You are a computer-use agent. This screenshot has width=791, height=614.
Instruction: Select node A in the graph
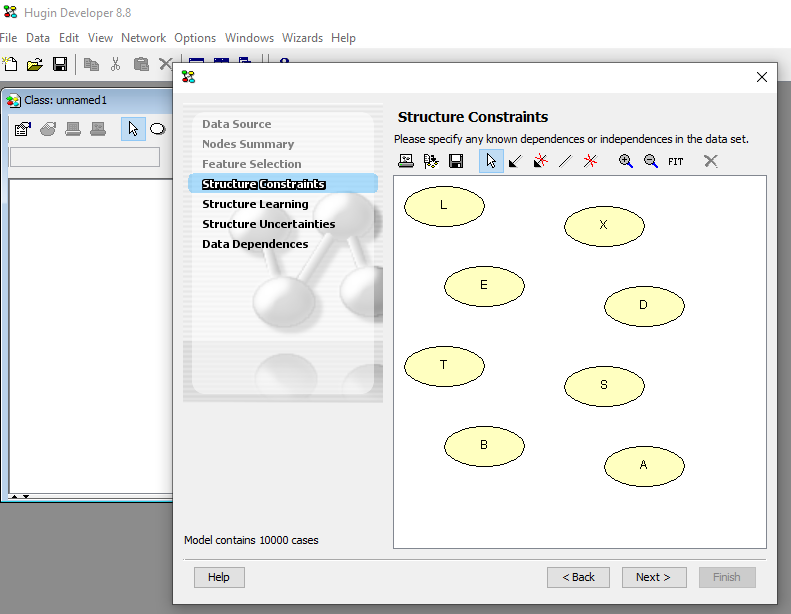(644, 466)
